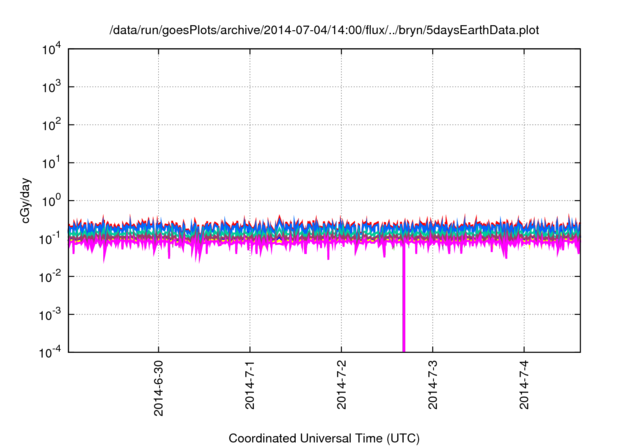Click the 10^-2 y-axis tick label

pos(51,277)
